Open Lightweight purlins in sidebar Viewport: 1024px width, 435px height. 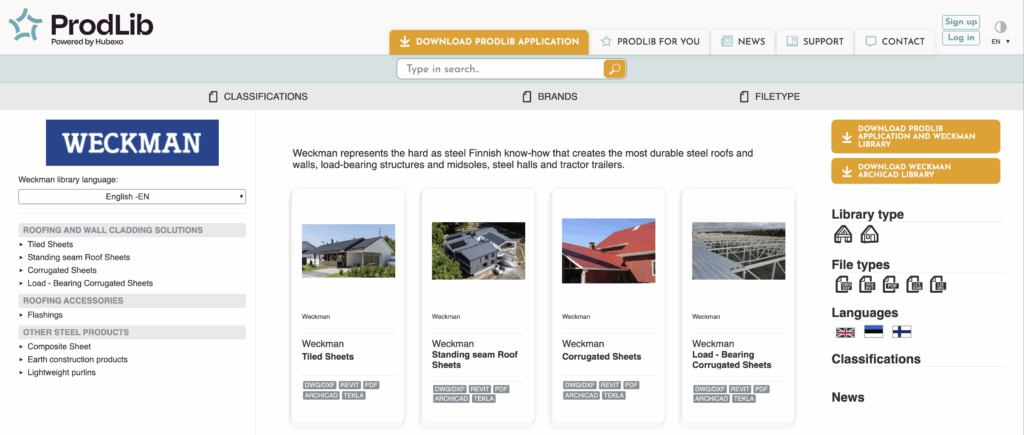61,372
